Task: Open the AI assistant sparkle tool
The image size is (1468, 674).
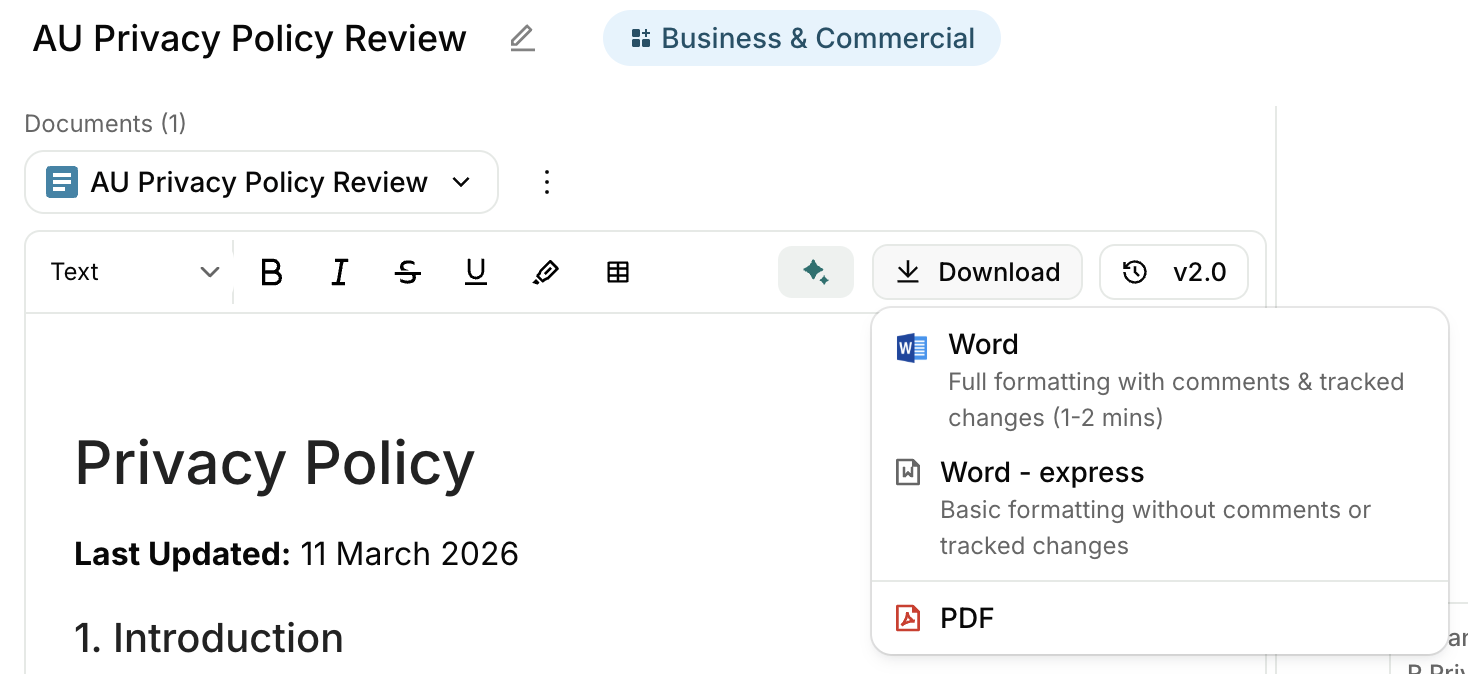Action: click(816, 271)
